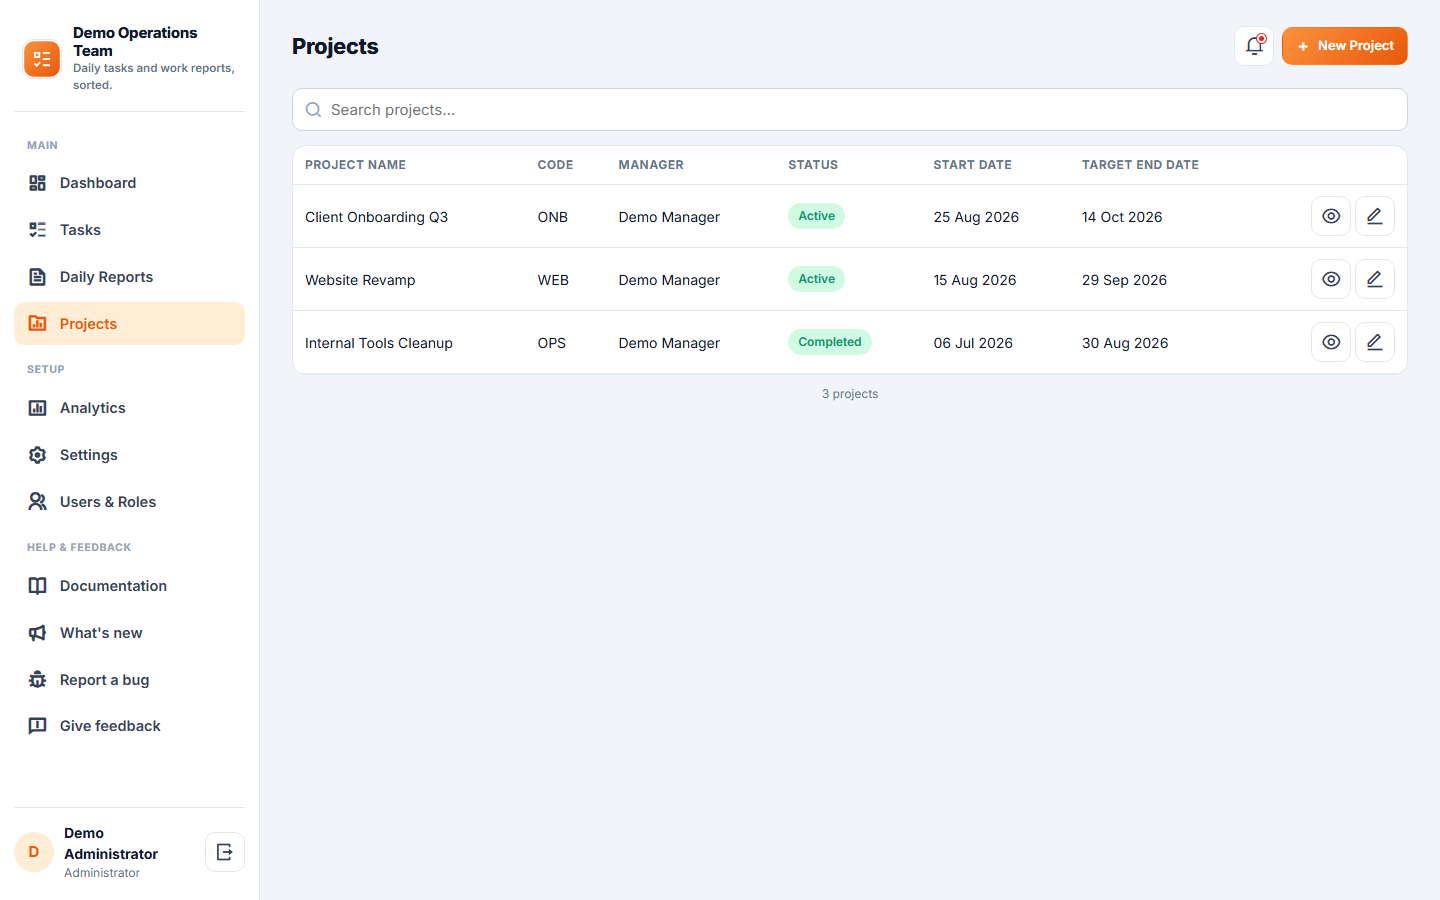Open the Analytics page

click(129, 408)
